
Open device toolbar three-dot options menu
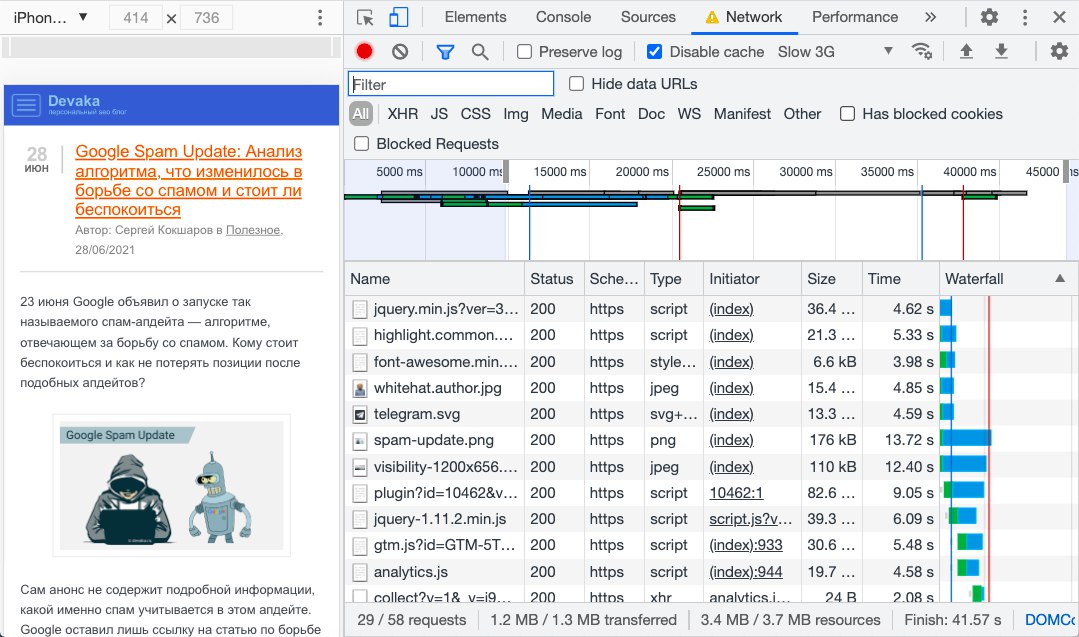pyautogui.click(x=320, y=18)
